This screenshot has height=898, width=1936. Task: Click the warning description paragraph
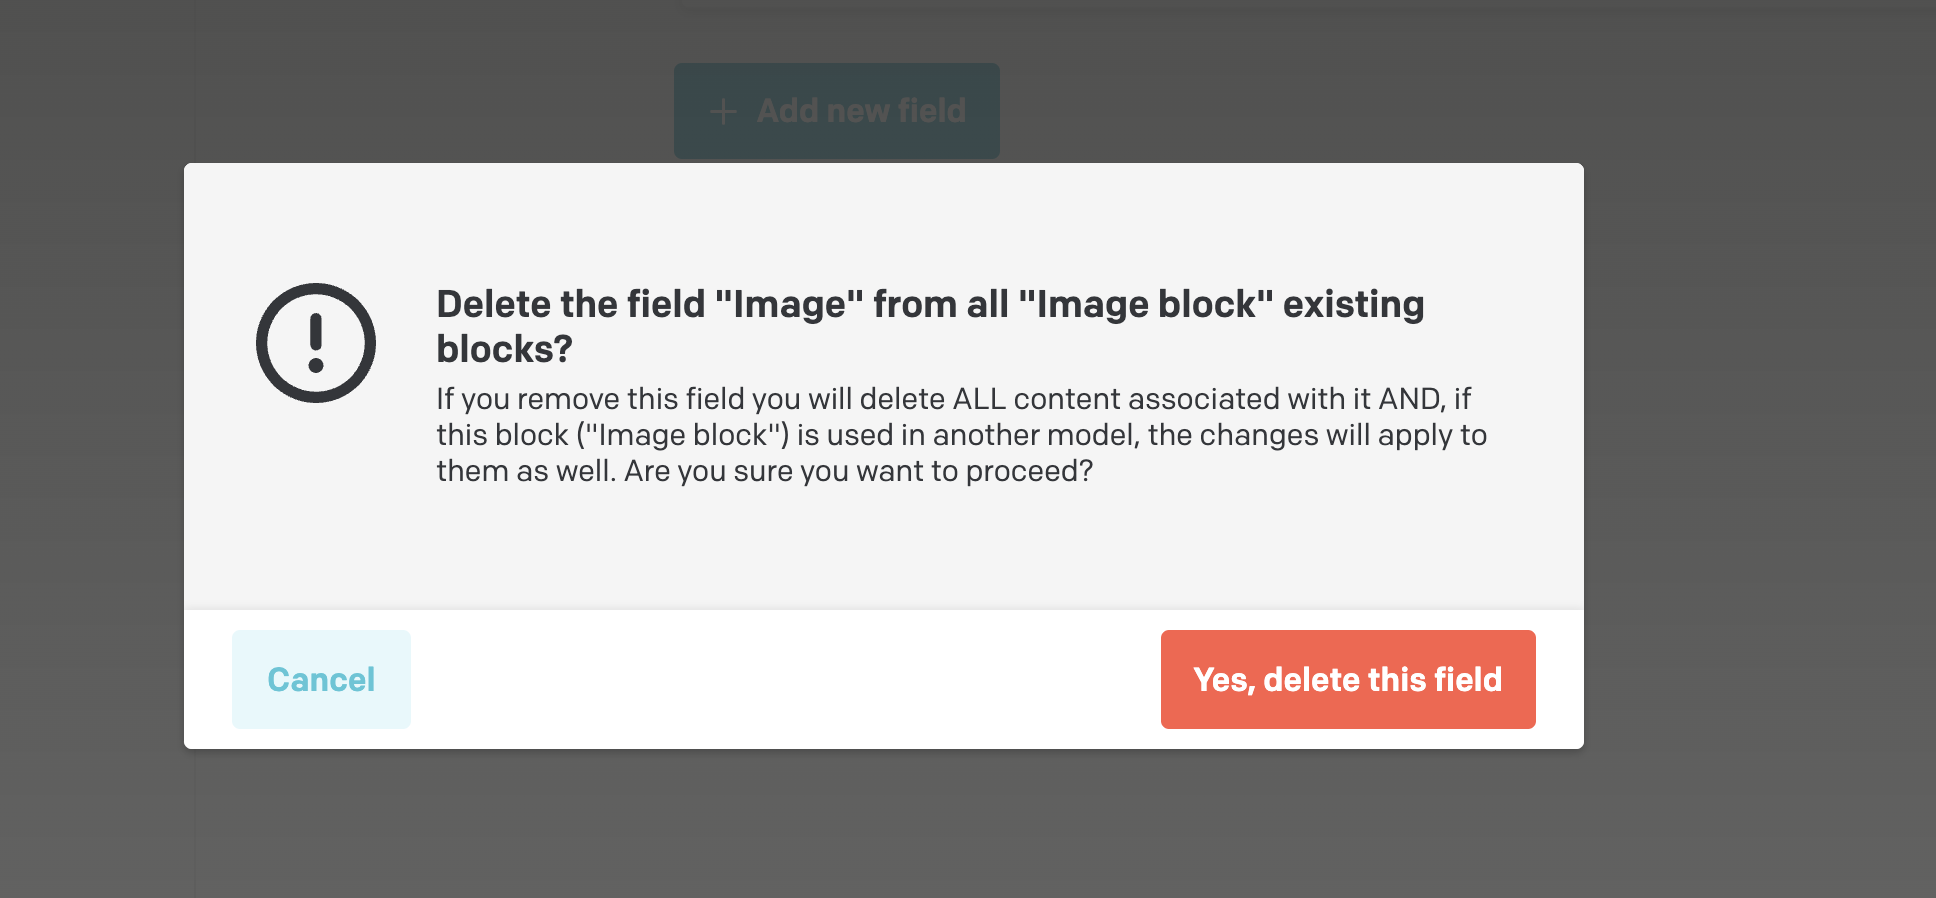click(961, 435)
